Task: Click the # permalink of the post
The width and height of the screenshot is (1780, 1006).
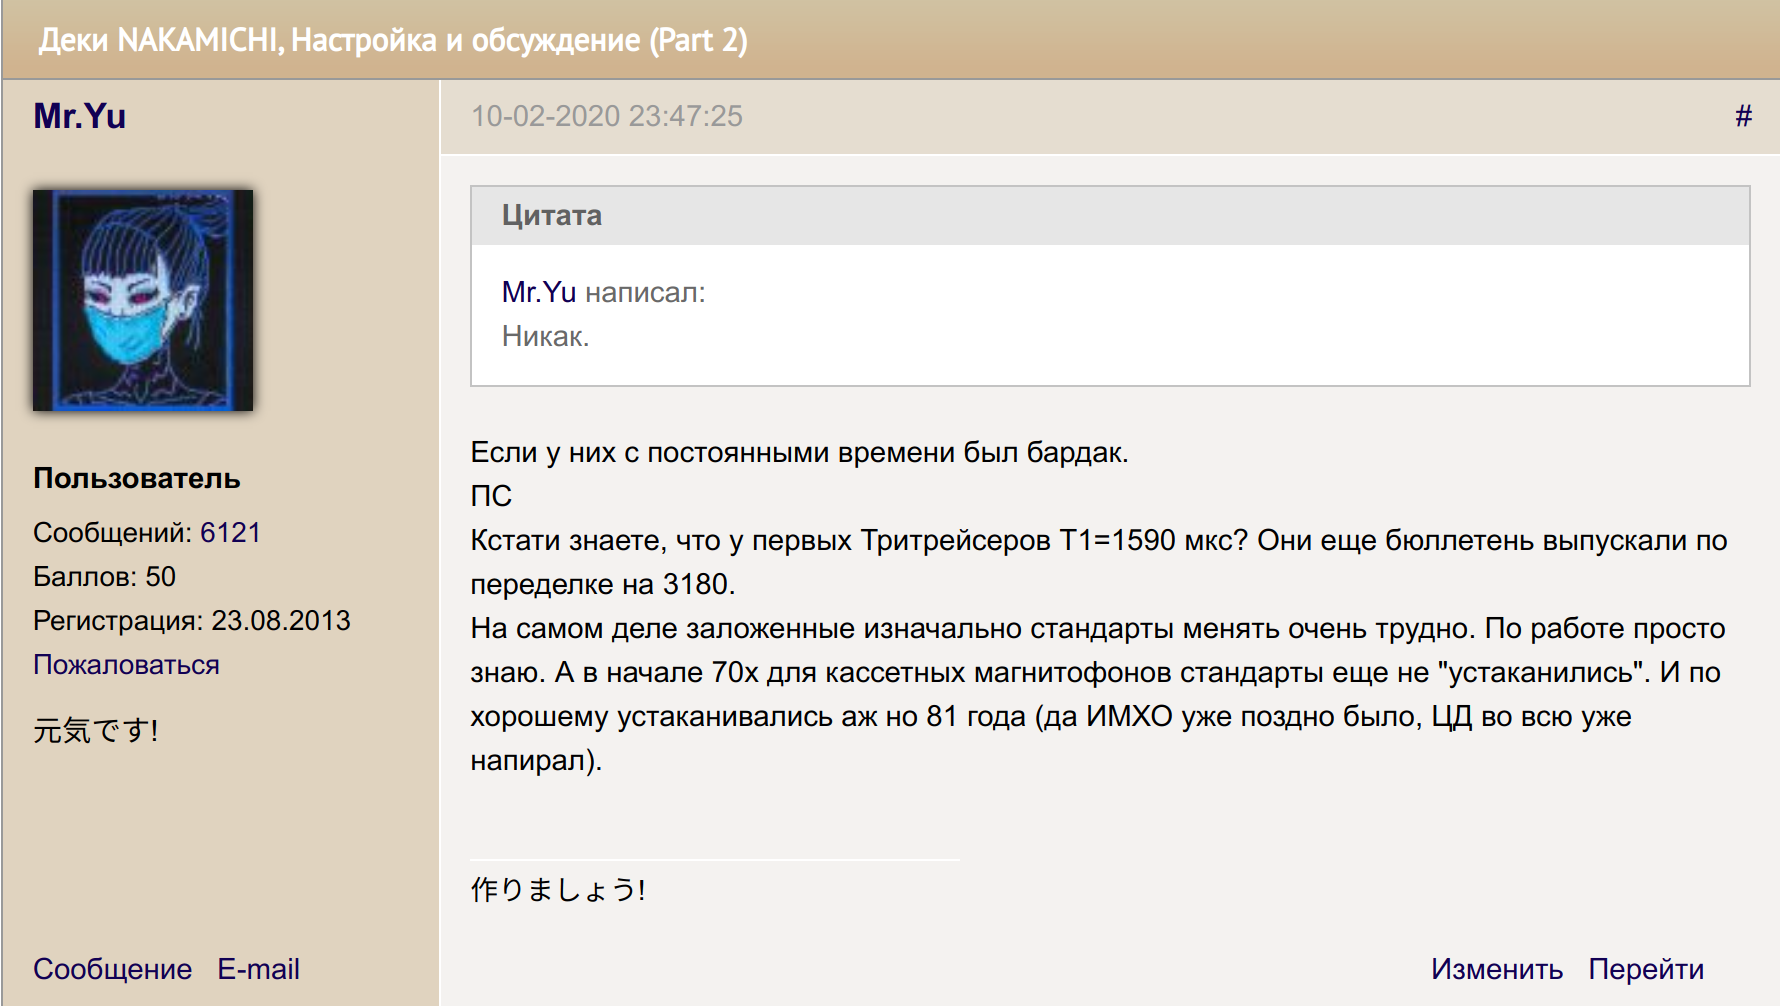Action: (x=1743, y=116)
